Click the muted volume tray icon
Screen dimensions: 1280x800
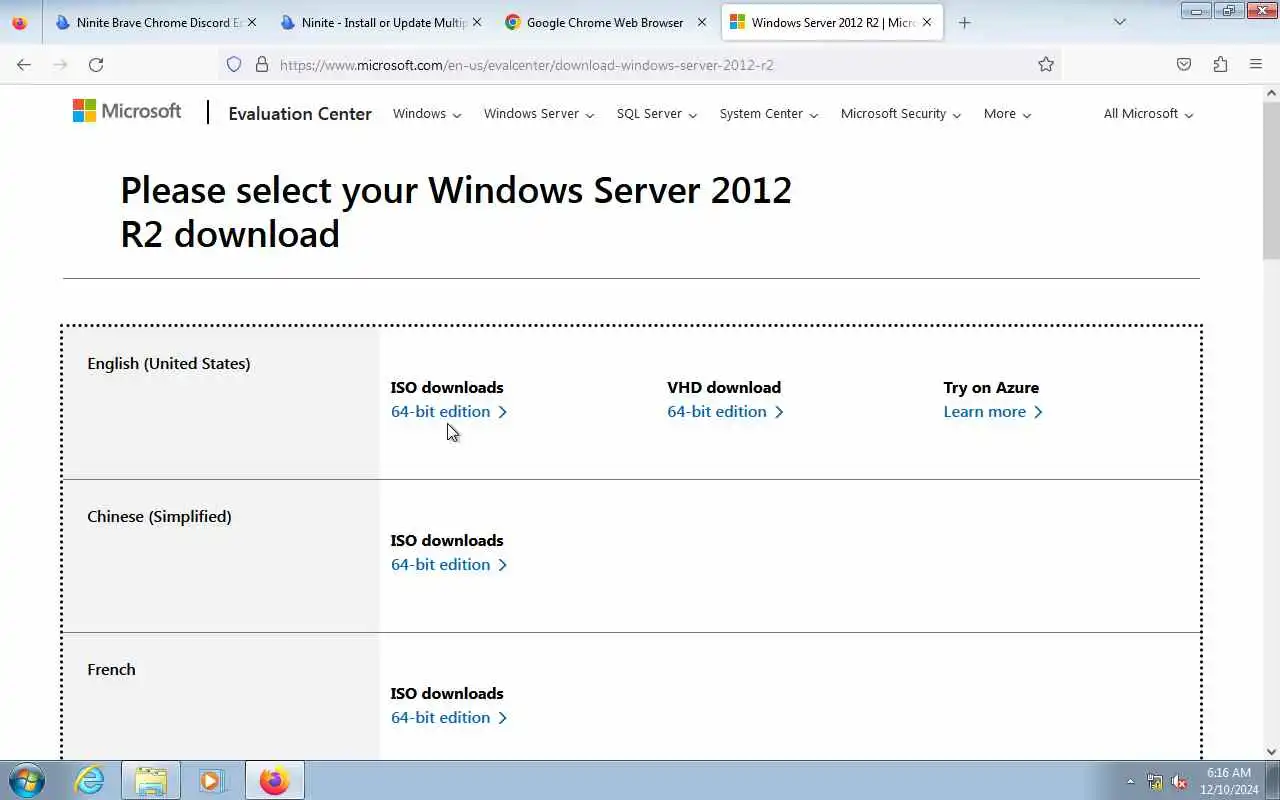(x=1179, y=782)
